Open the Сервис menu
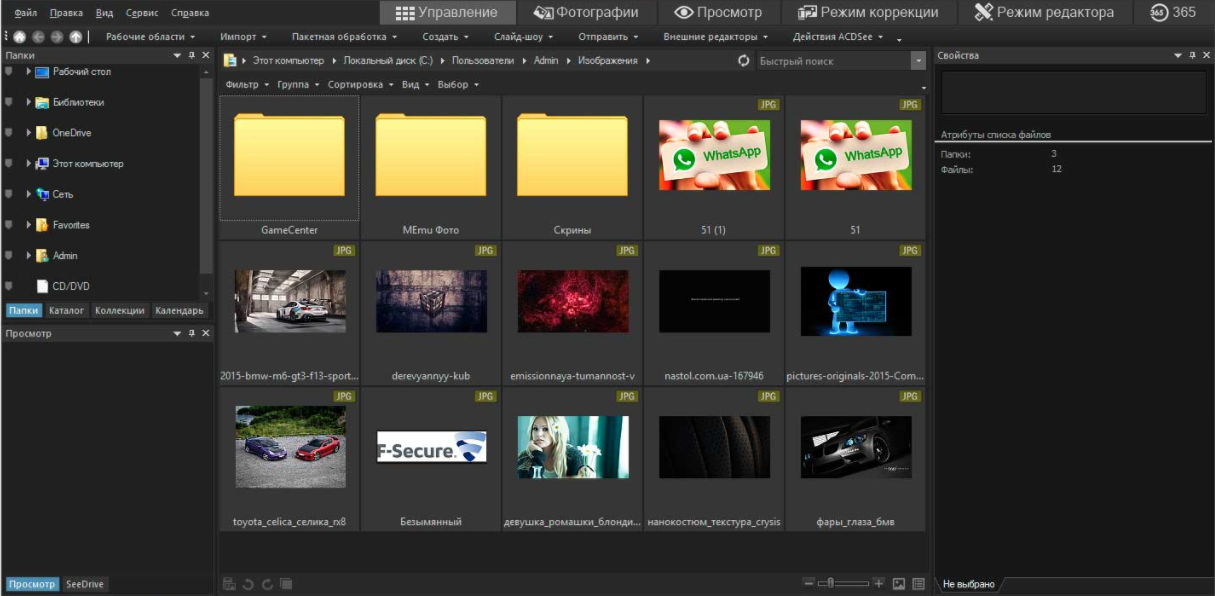 [142, 13]
